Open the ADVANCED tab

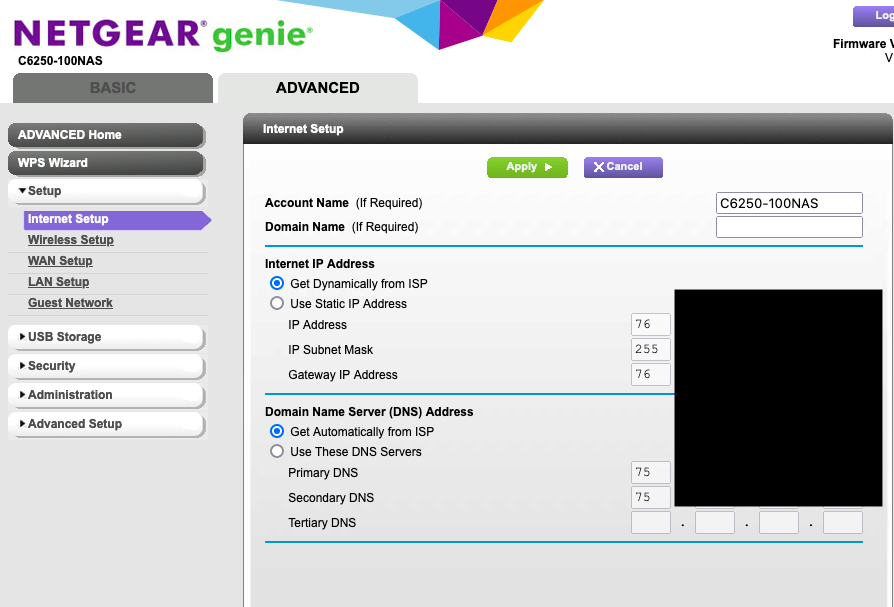pyautogui.click(x=318, y=88)
